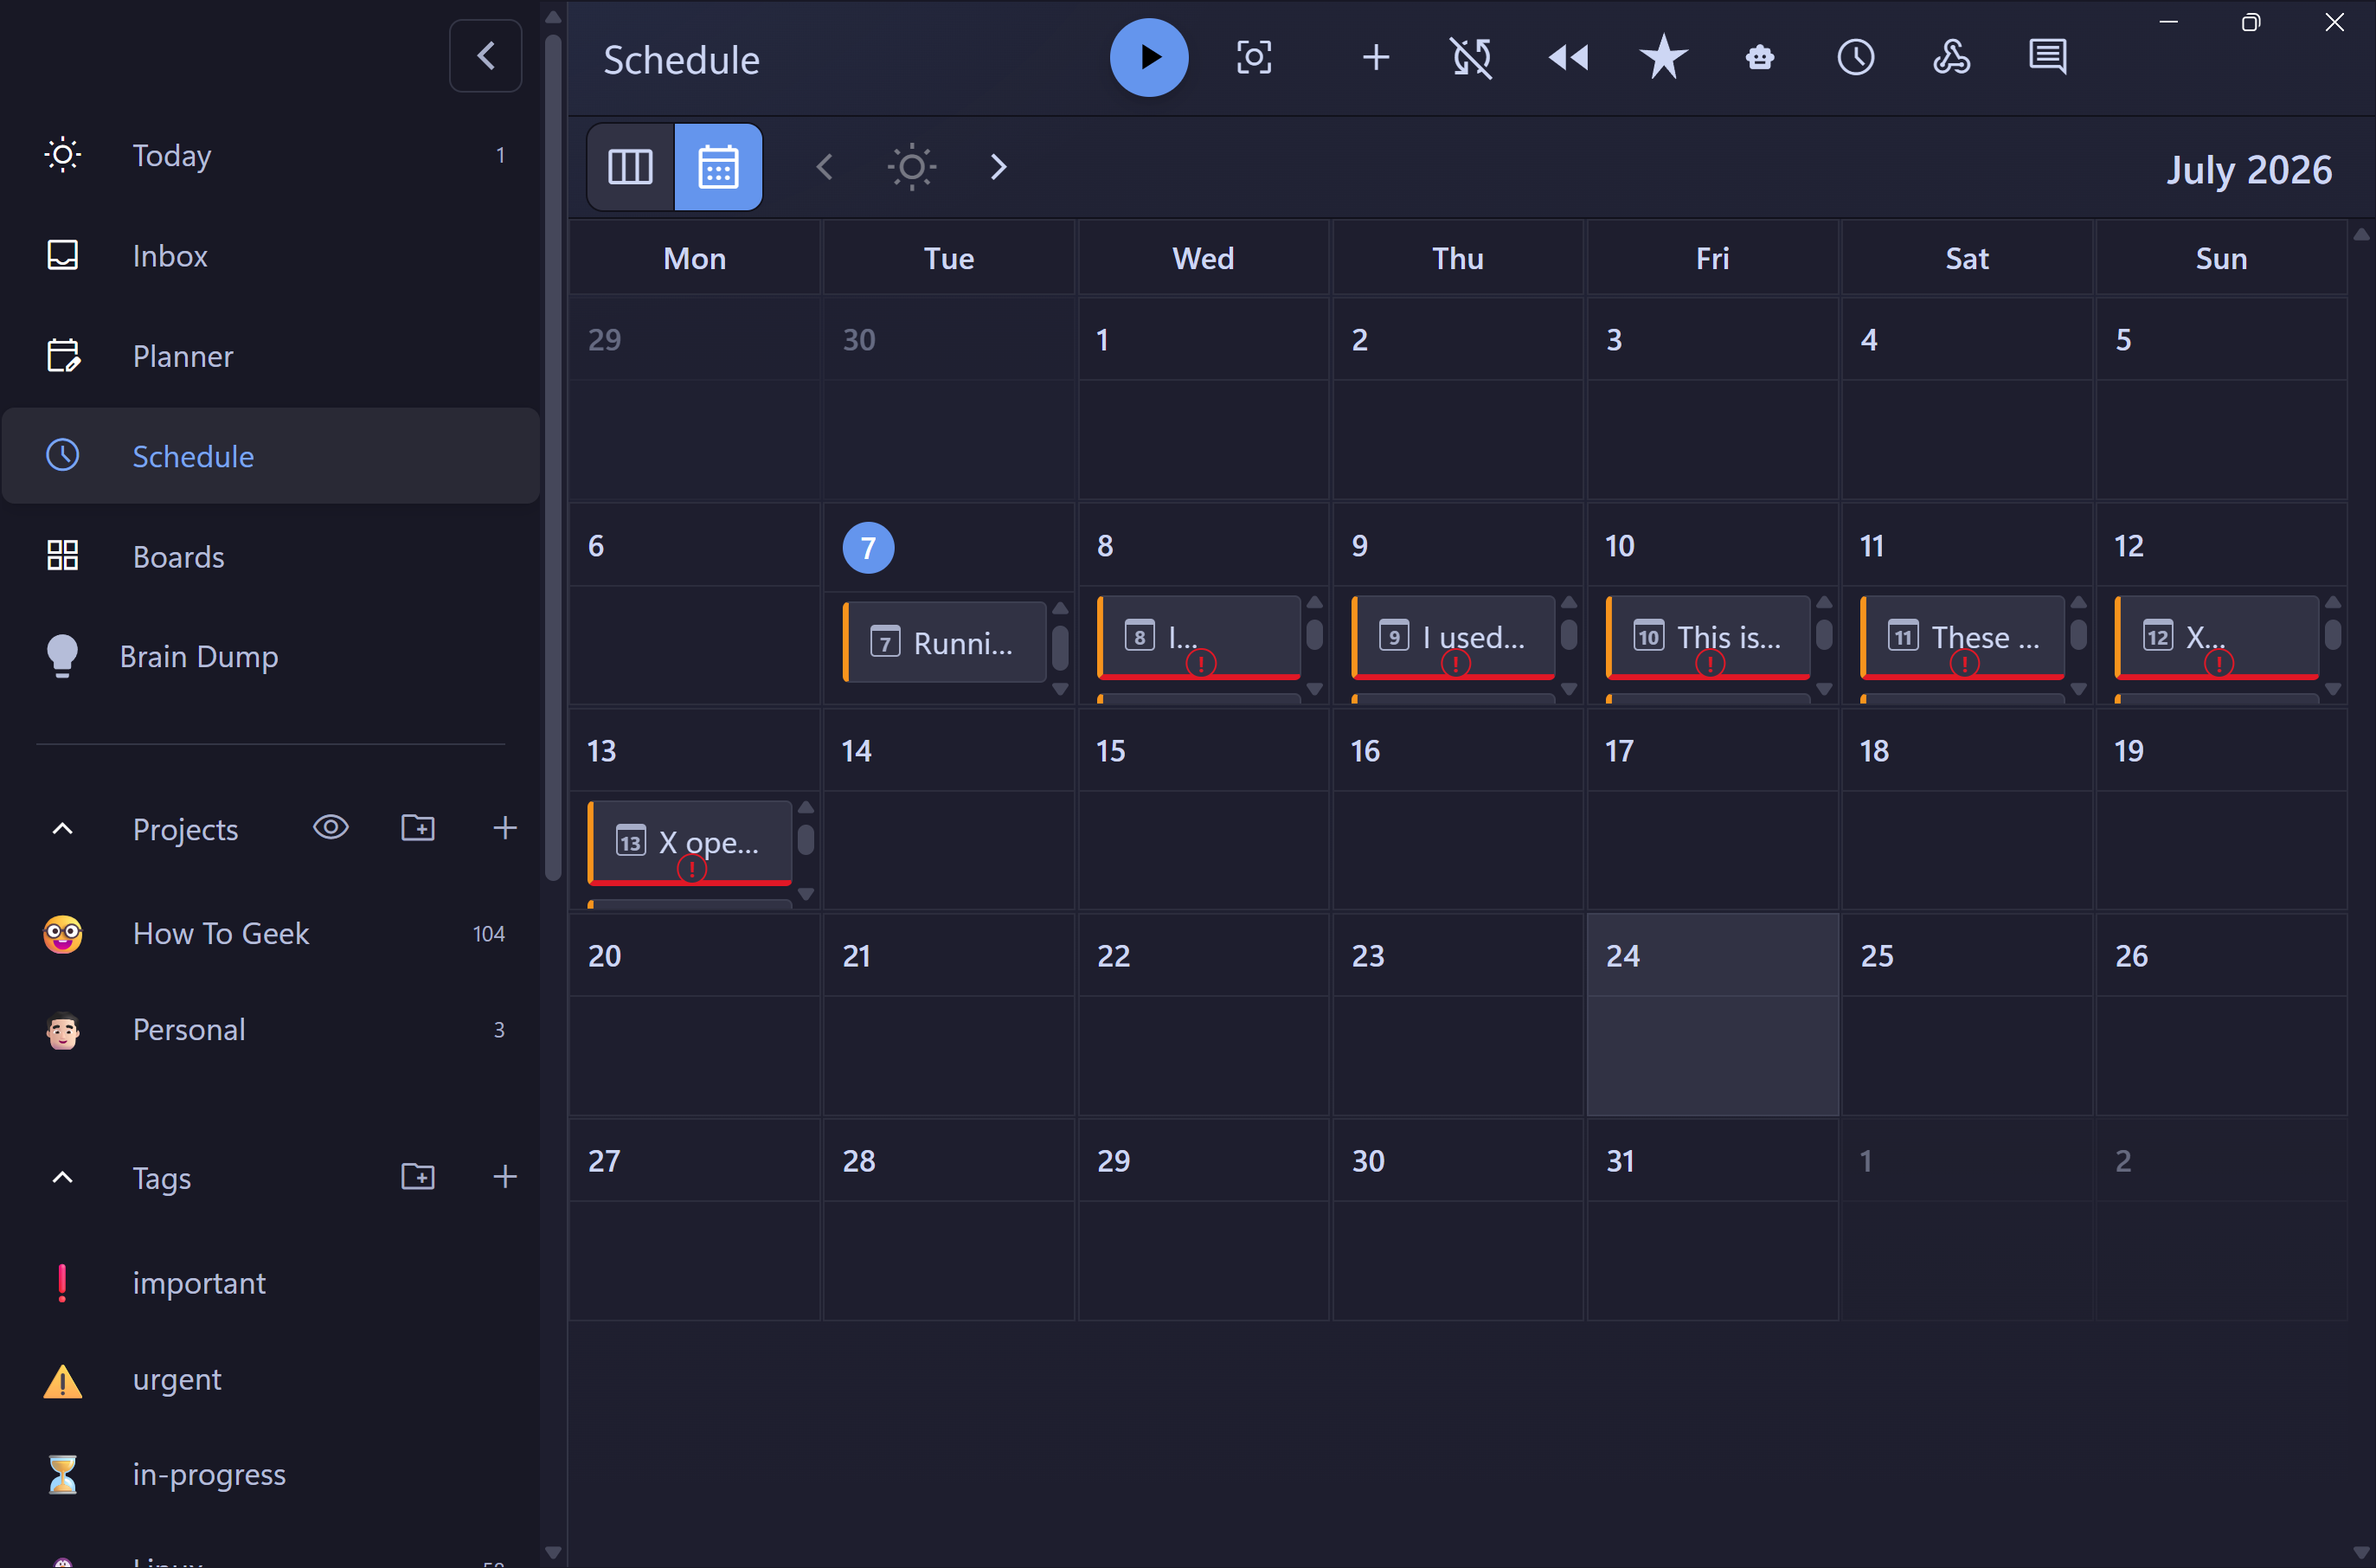The height and width of the screenshot is (1568, 2376).
Task: Click the How To Geek emoji icon
Action: tap(63, 934)
